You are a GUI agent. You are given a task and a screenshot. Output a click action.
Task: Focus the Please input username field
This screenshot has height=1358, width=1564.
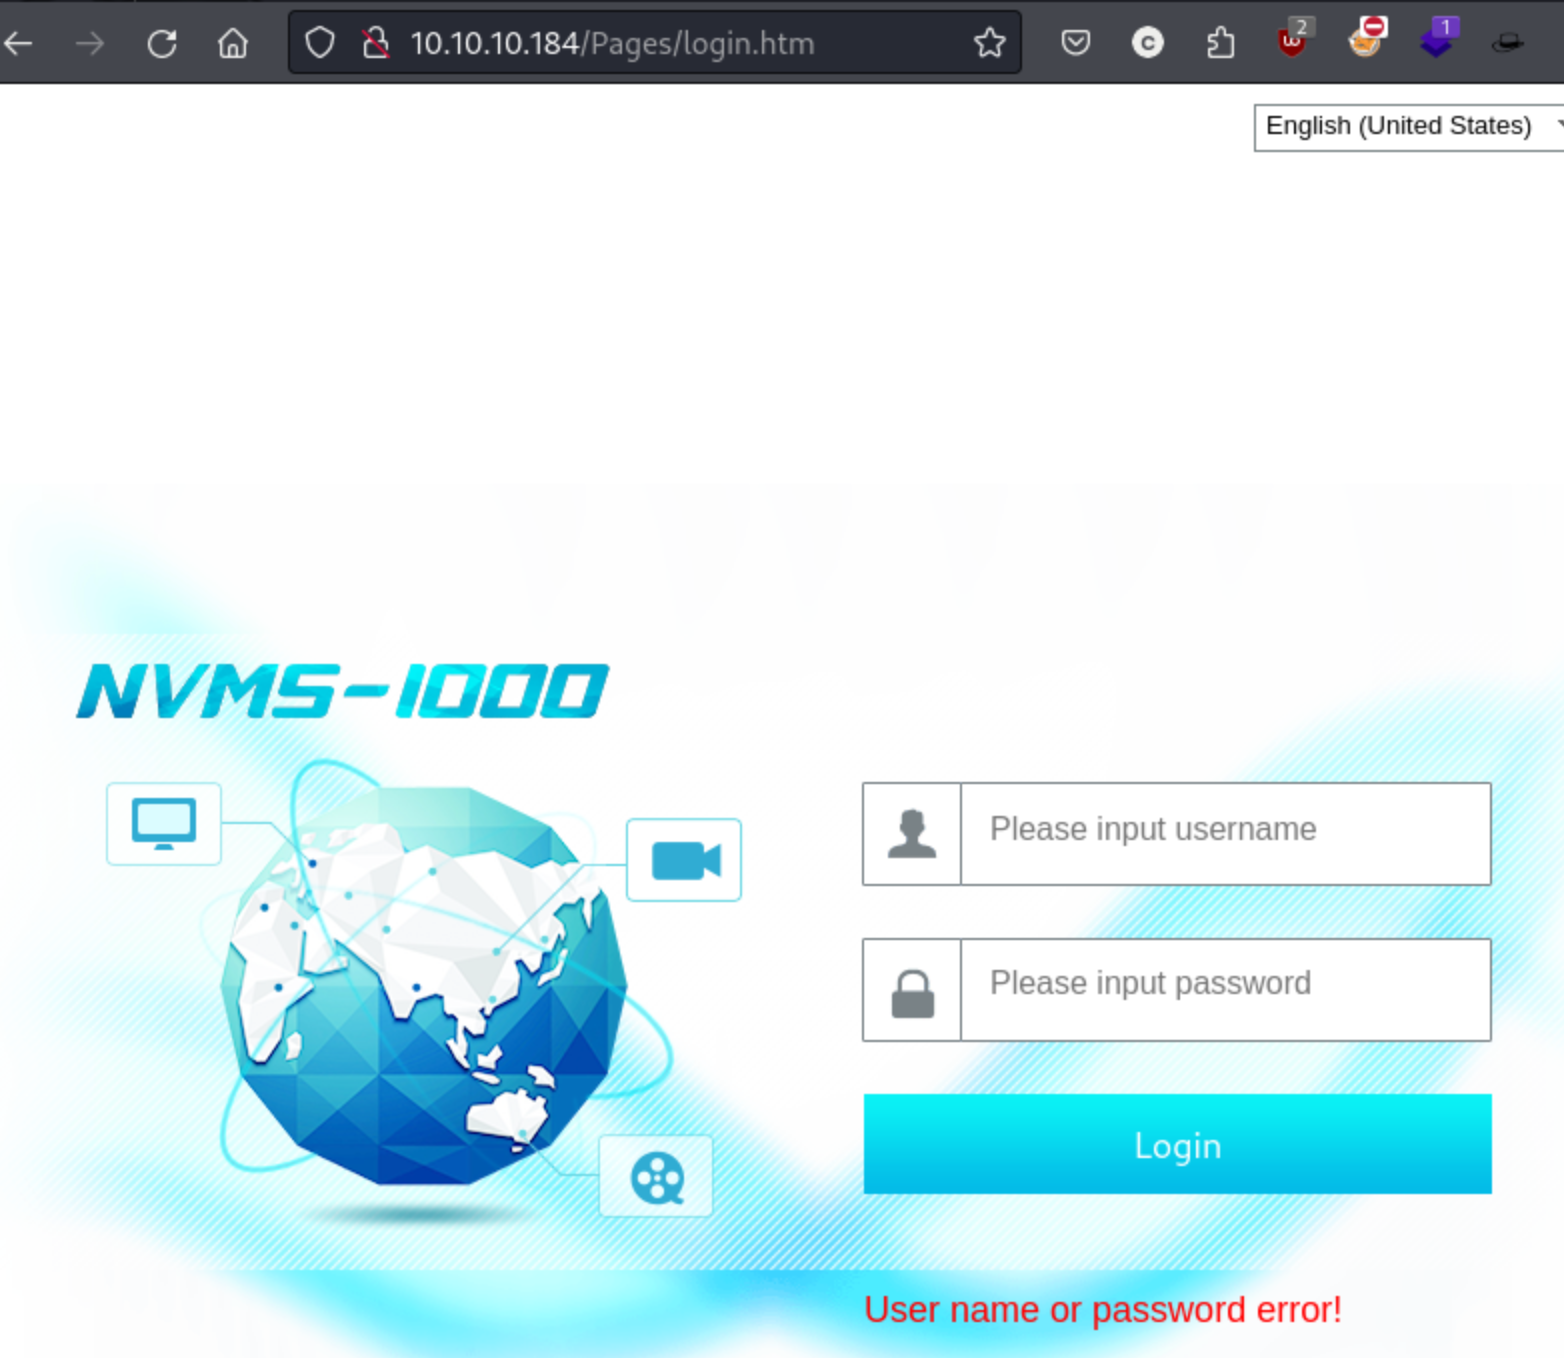point(1225,833)
